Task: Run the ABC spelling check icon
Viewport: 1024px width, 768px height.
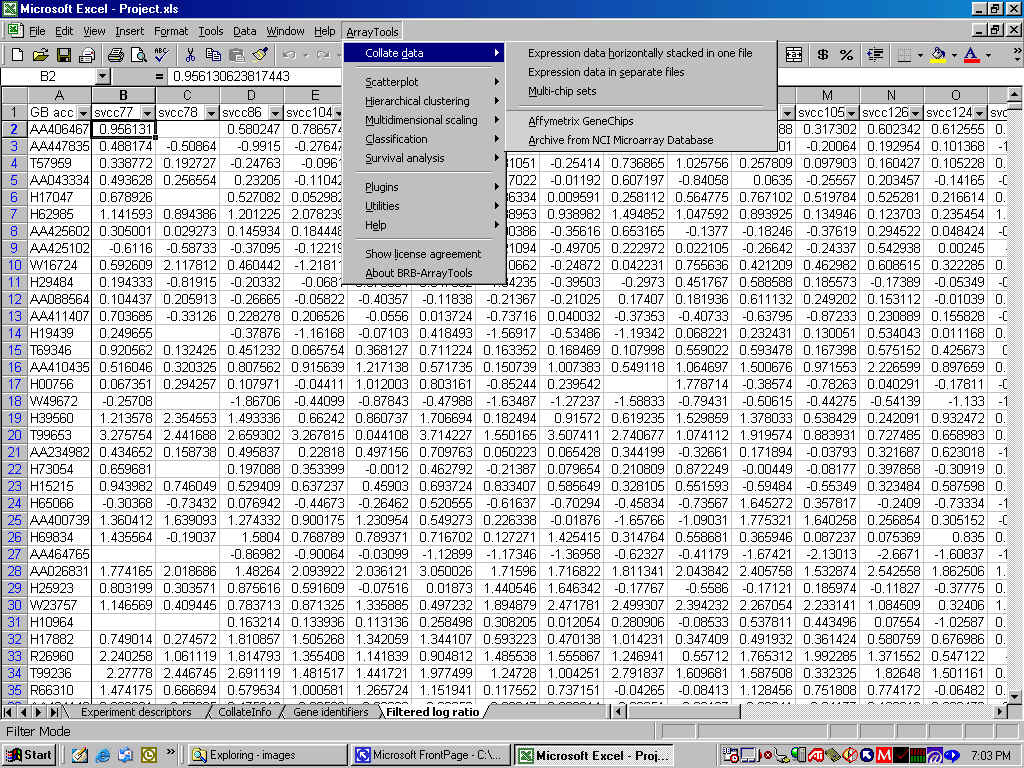Action: click(161, 55)
